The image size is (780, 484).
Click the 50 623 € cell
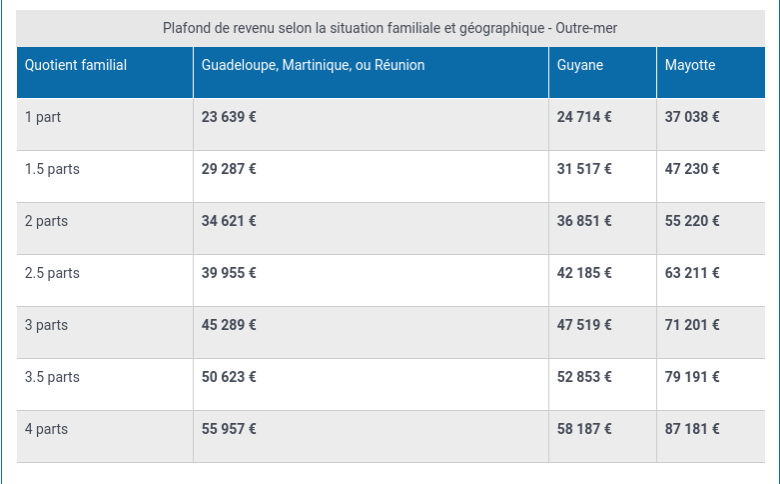click(x=371, y=385)
